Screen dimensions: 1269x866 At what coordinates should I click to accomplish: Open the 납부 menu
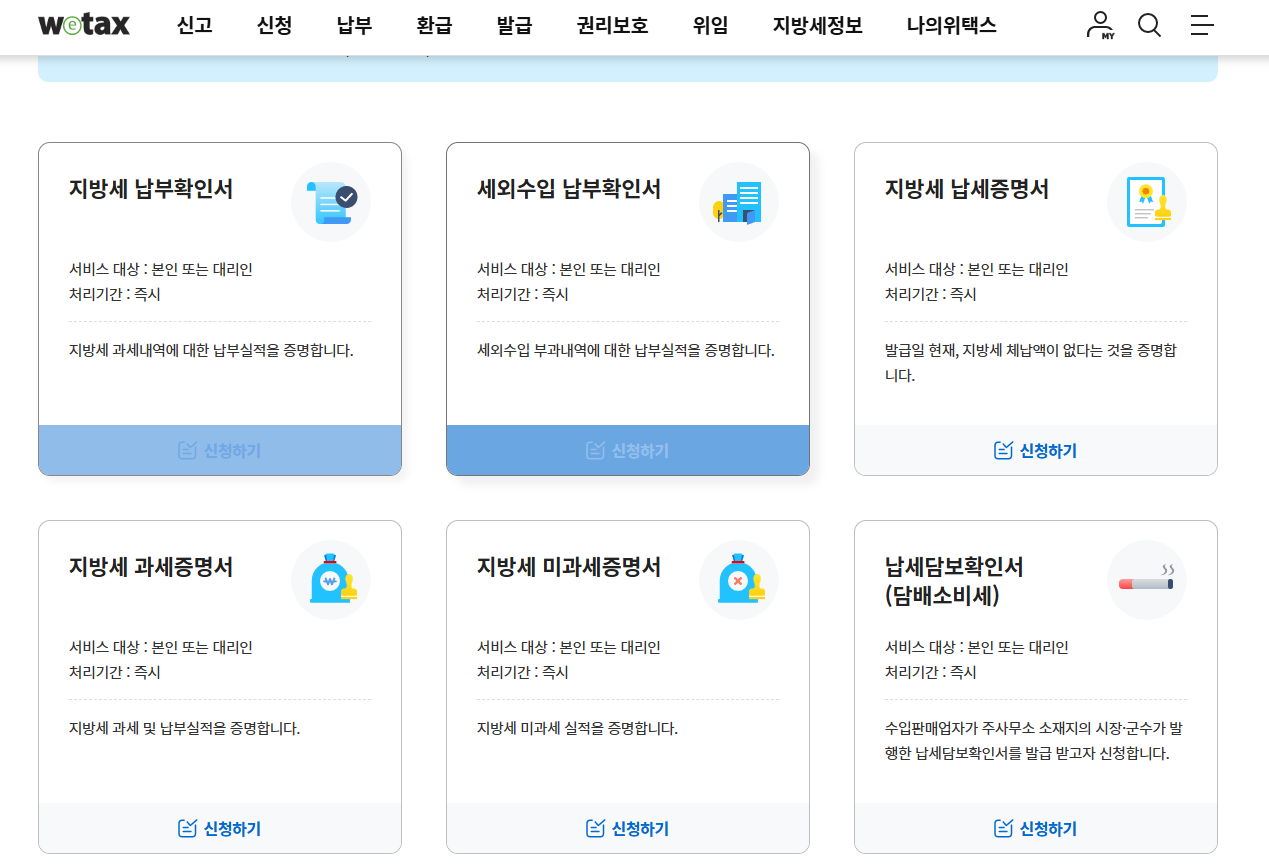352,26
